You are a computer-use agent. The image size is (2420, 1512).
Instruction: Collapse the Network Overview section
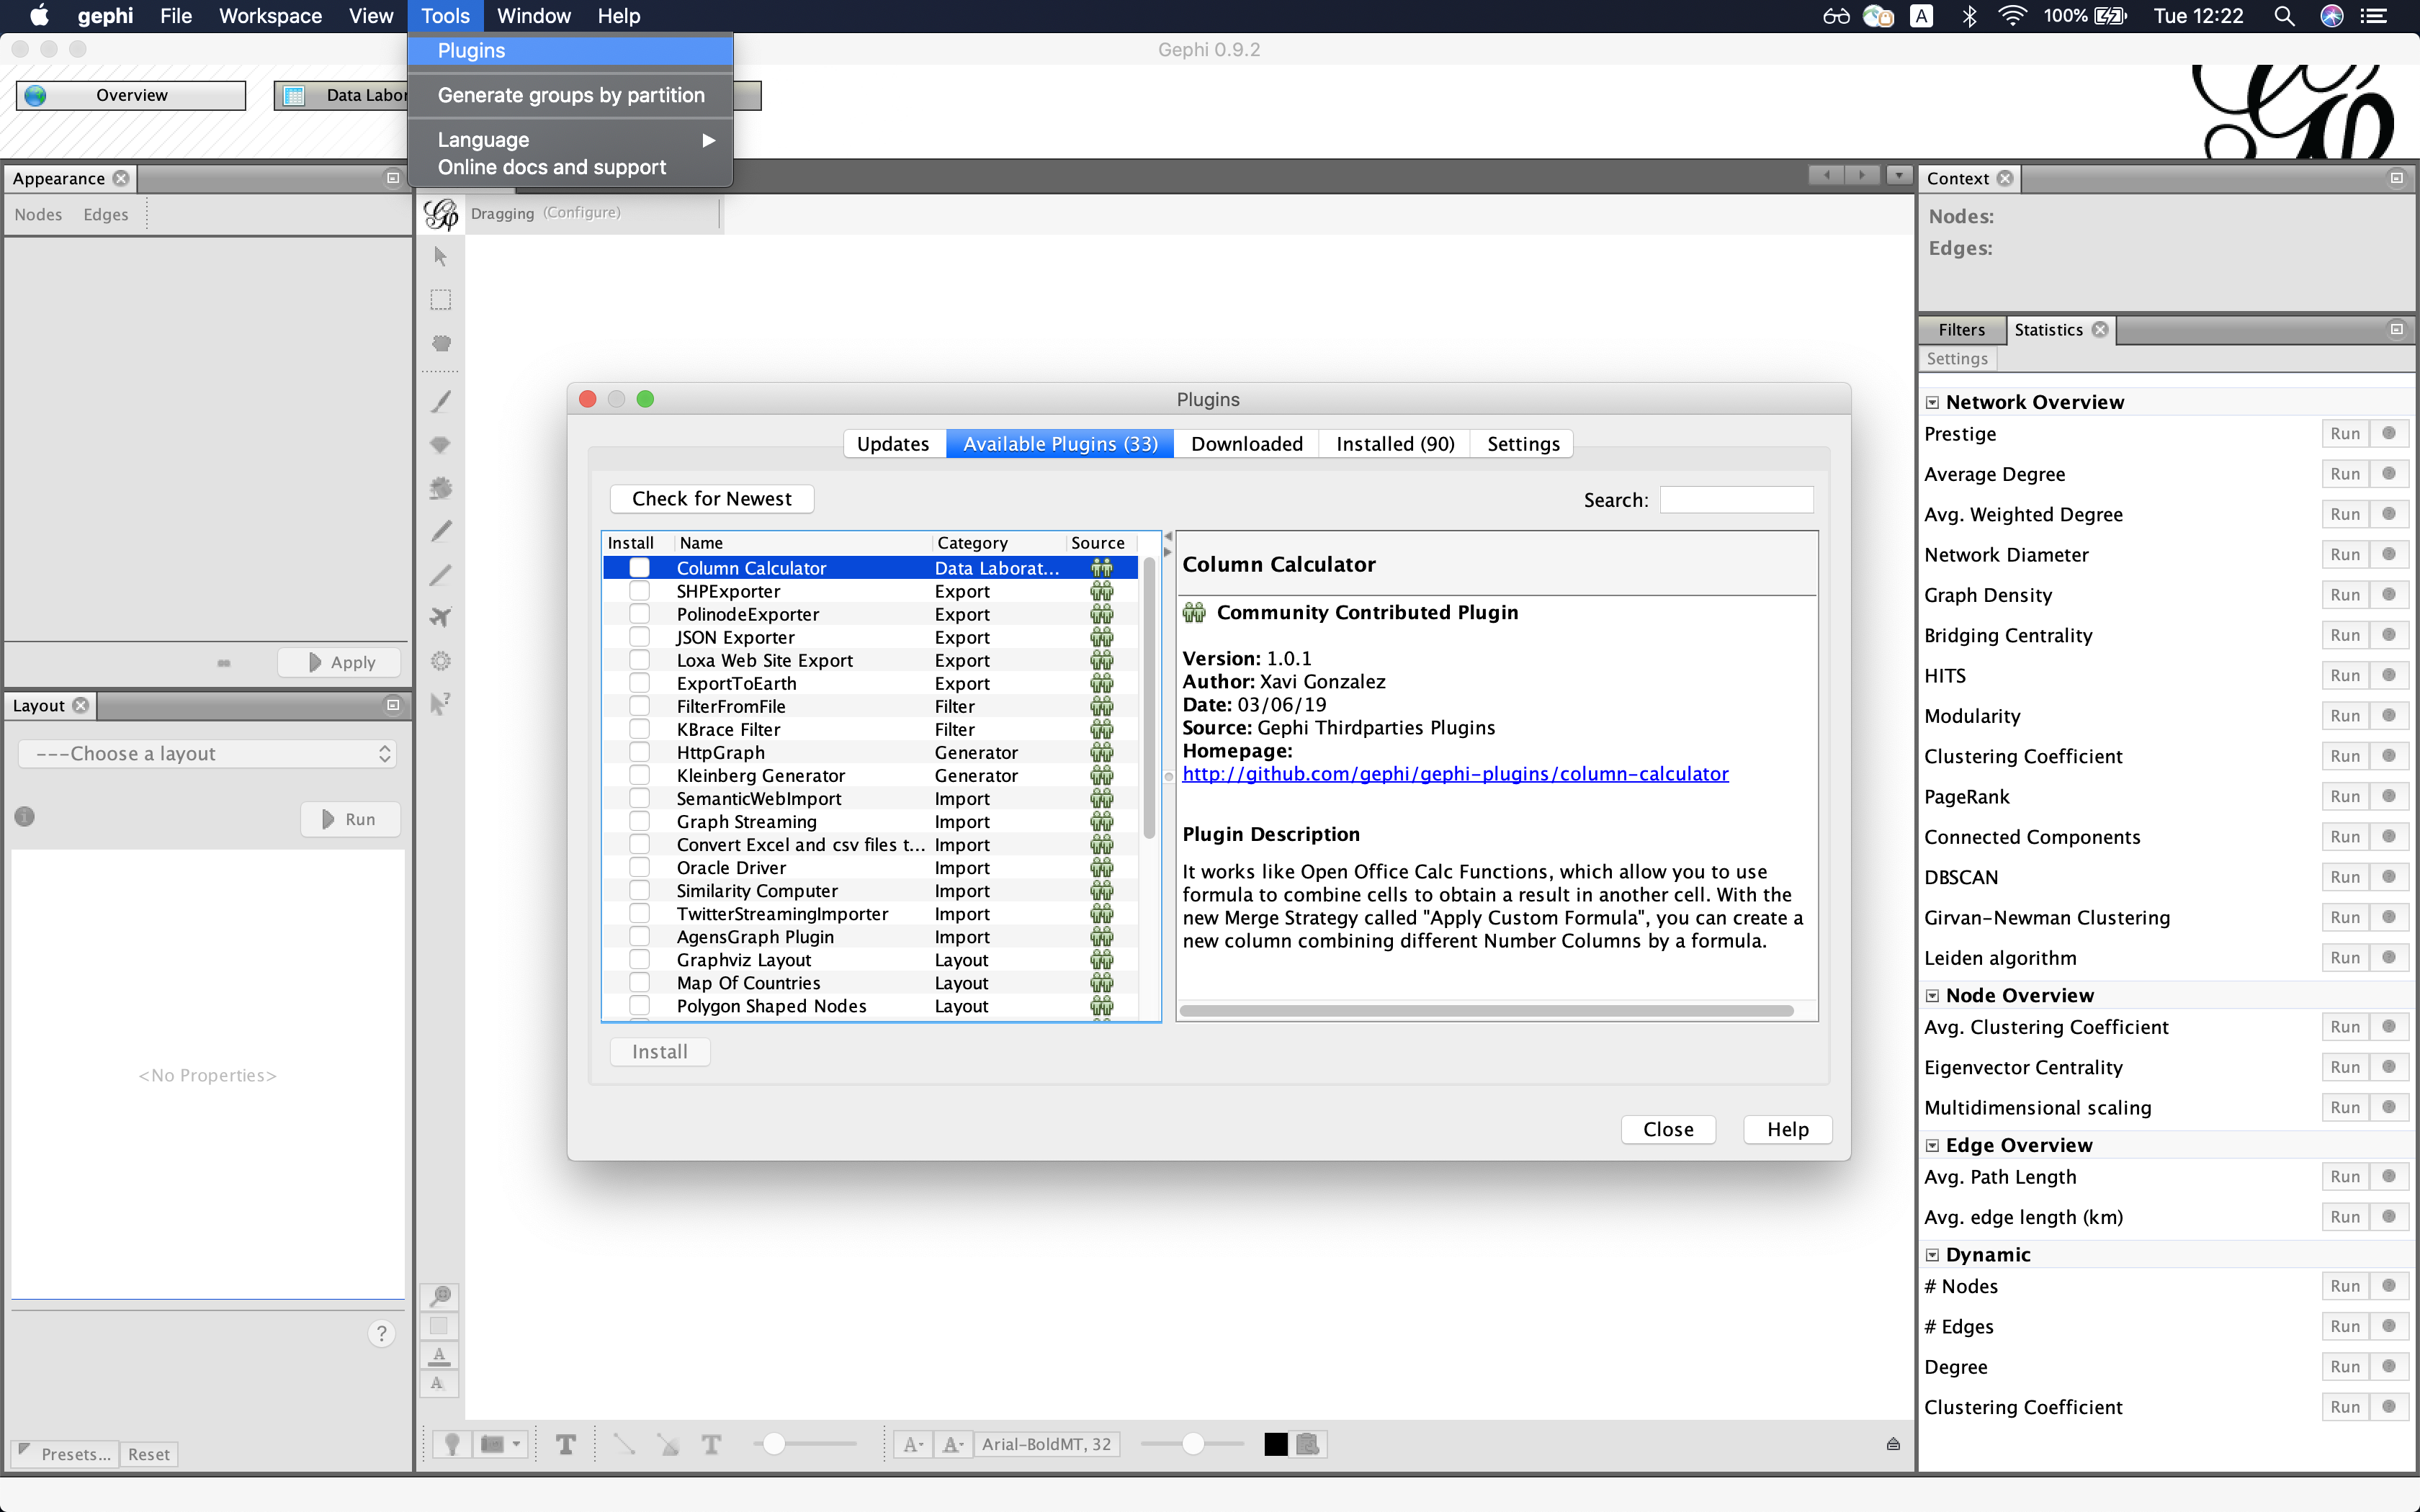pos(1932,403)
